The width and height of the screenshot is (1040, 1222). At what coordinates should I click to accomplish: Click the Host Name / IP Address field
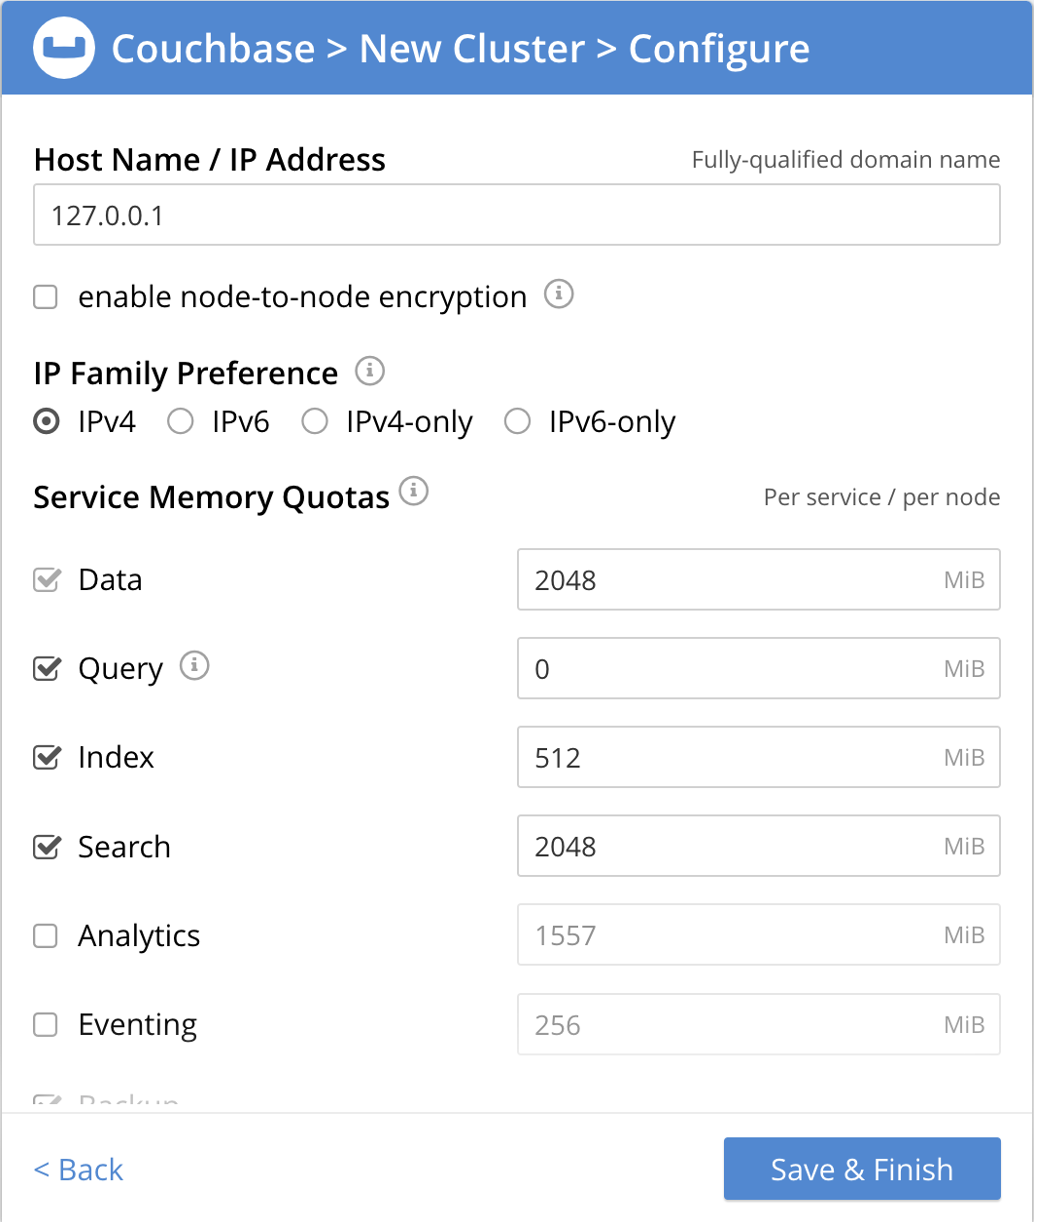(516, 214)
